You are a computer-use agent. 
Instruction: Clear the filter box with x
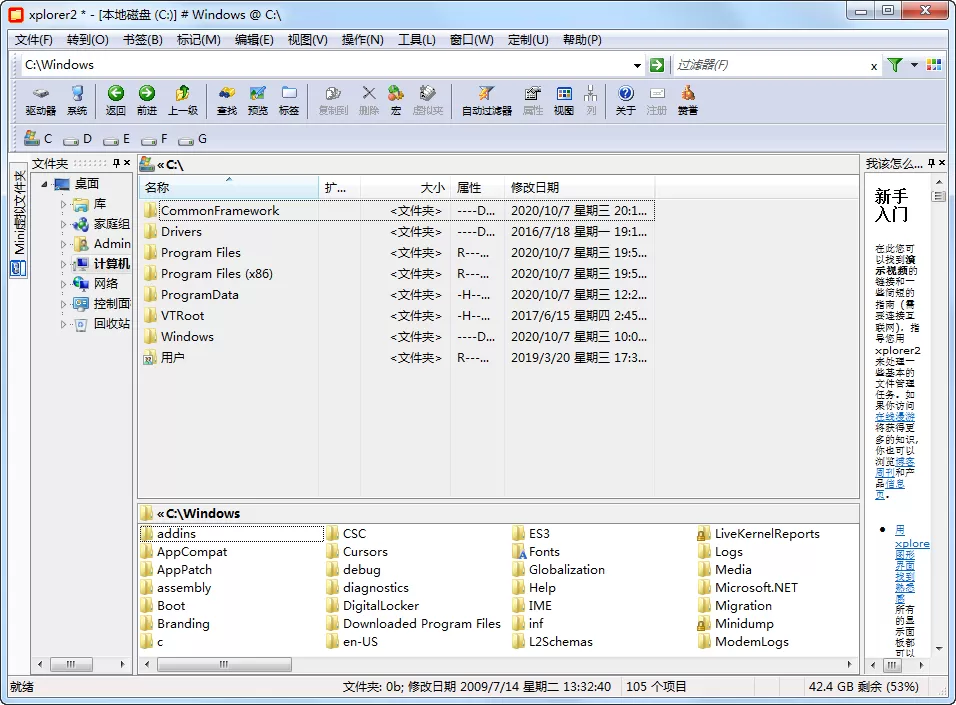874,66
